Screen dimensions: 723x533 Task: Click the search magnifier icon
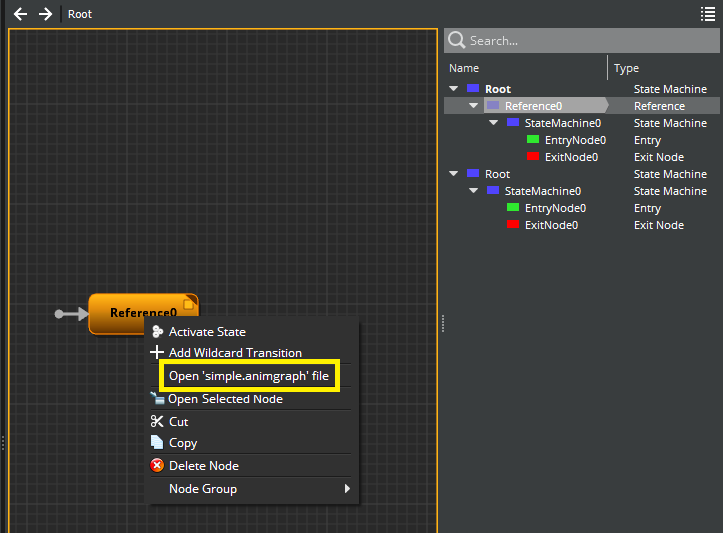pos(456,40)
